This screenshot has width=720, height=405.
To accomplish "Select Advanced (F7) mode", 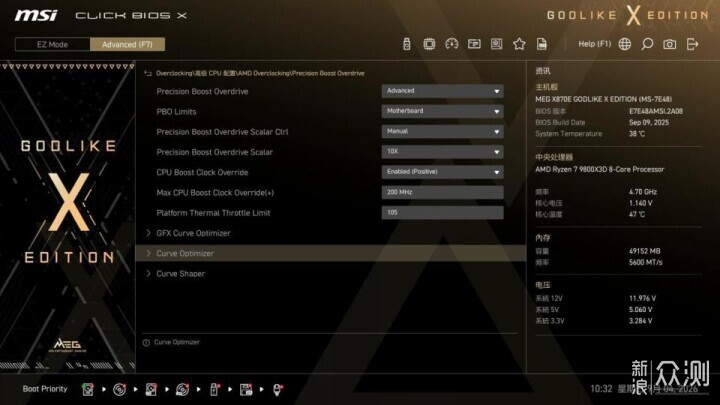I will click(127, 45).
